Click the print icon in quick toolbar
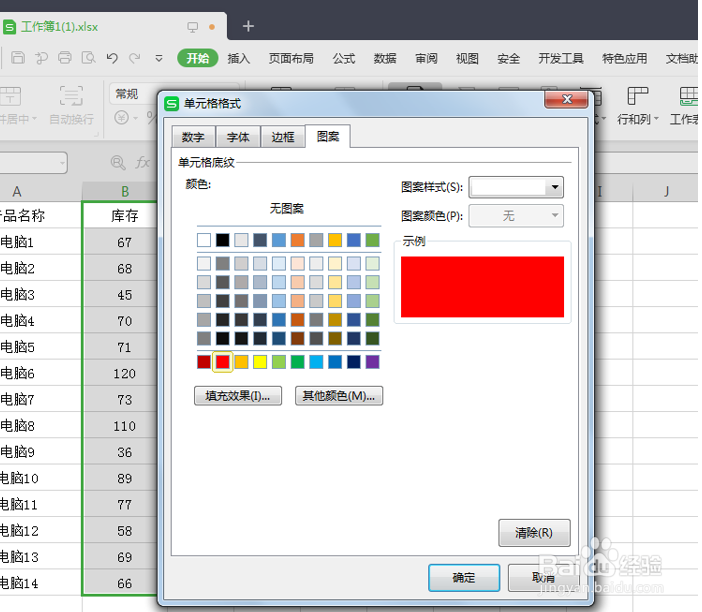702x612 pixels. click(65, 58)
